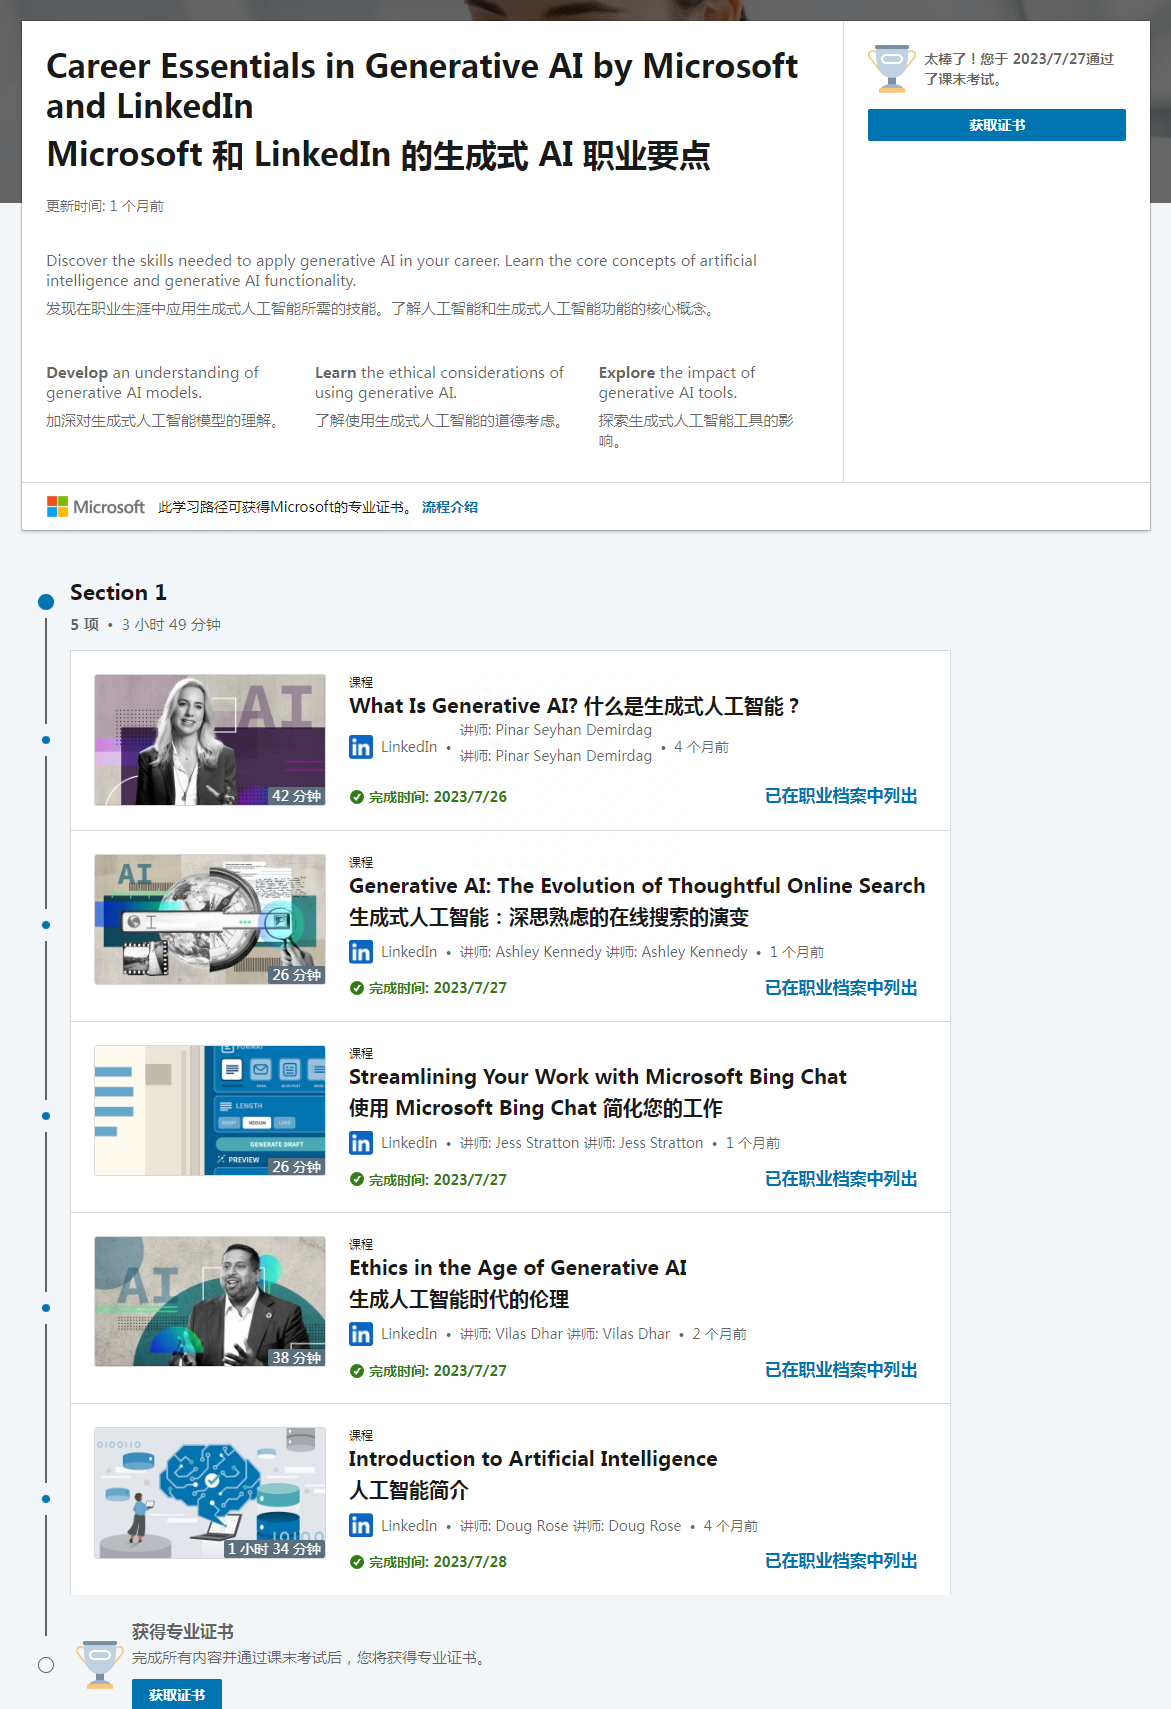Click the green completed checkmark dated 2023/7/28
The image size is (1171, 1709).
[357, 1562]
